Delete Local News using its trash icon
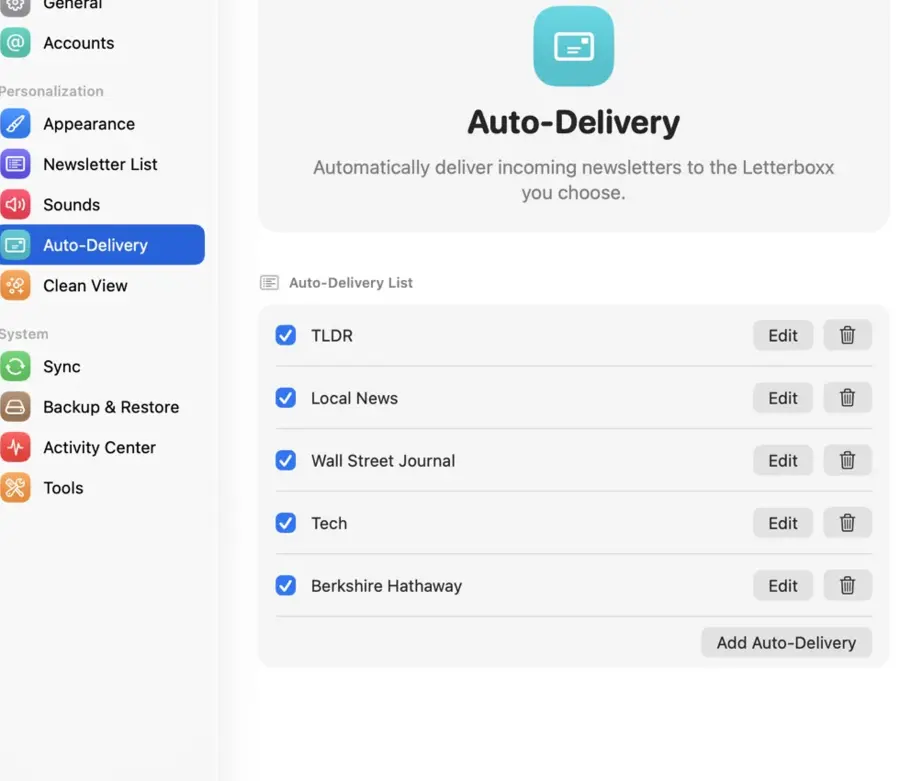 847,398
